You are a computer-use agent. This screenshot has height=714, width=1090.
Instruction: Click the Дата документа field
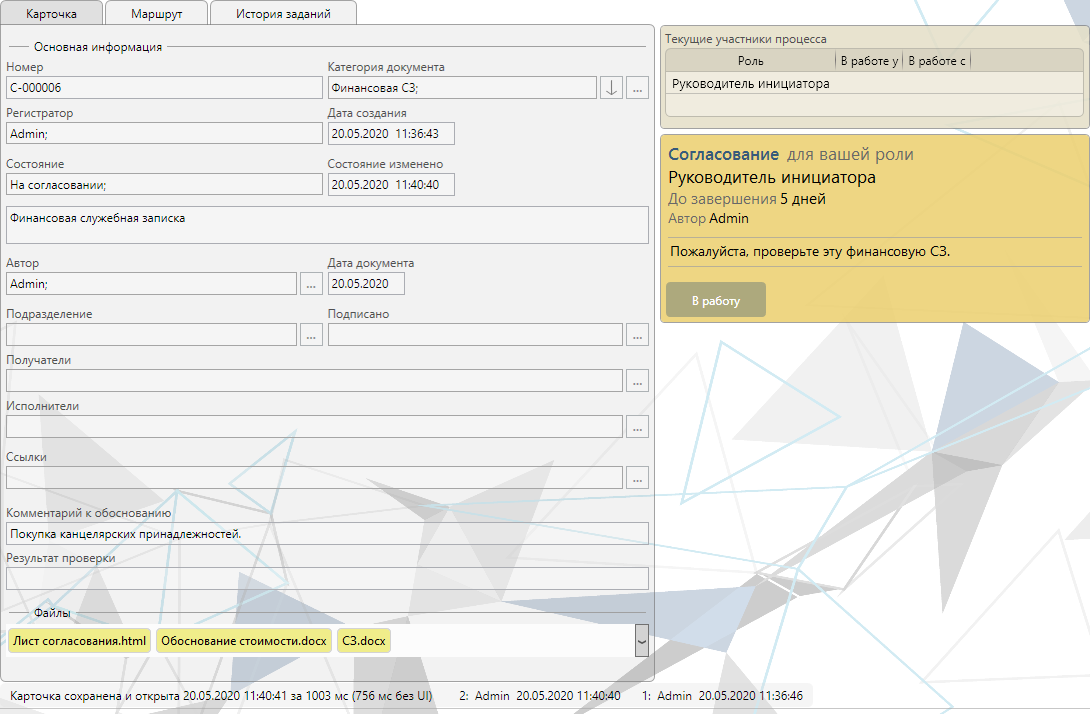coord(366,284)
